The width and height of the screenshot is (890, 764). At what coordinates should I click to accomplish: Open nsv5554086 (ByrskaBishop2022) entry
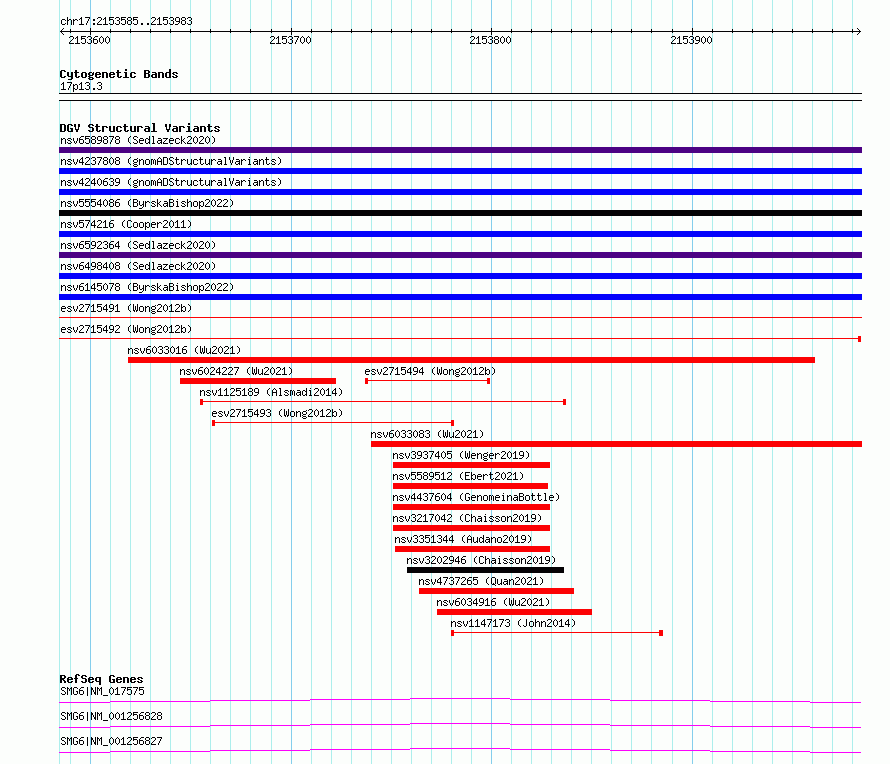pos(147,203)
